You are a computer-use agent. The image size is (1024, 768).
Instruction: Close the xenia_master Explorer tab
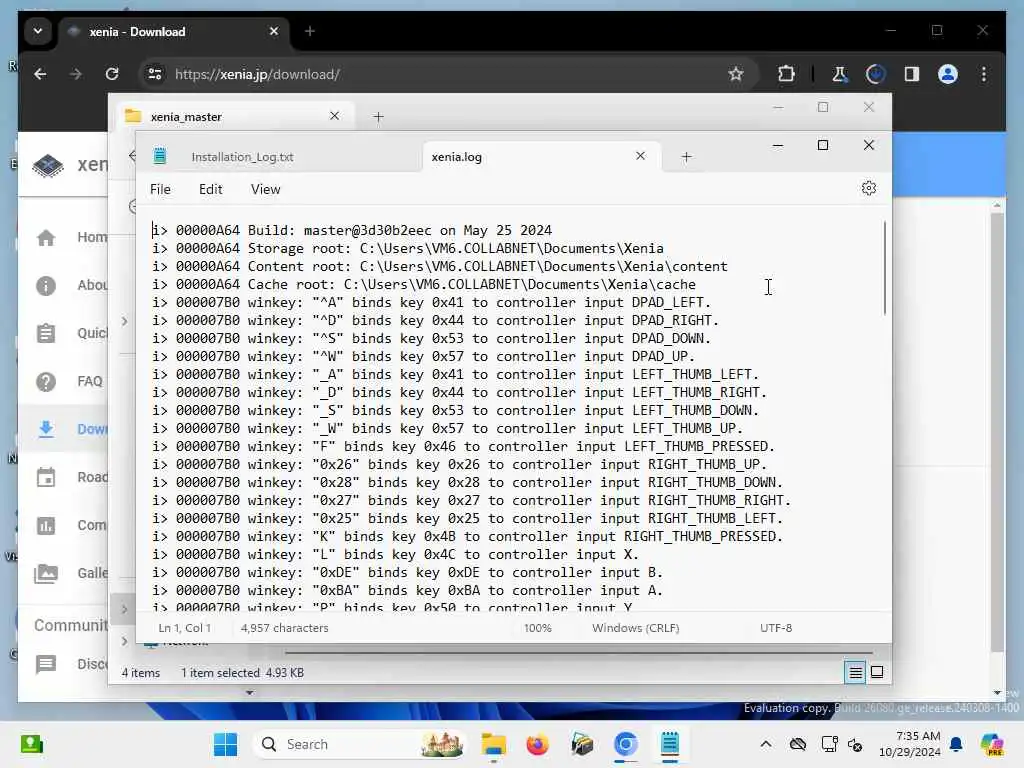(x=334, y=116)
